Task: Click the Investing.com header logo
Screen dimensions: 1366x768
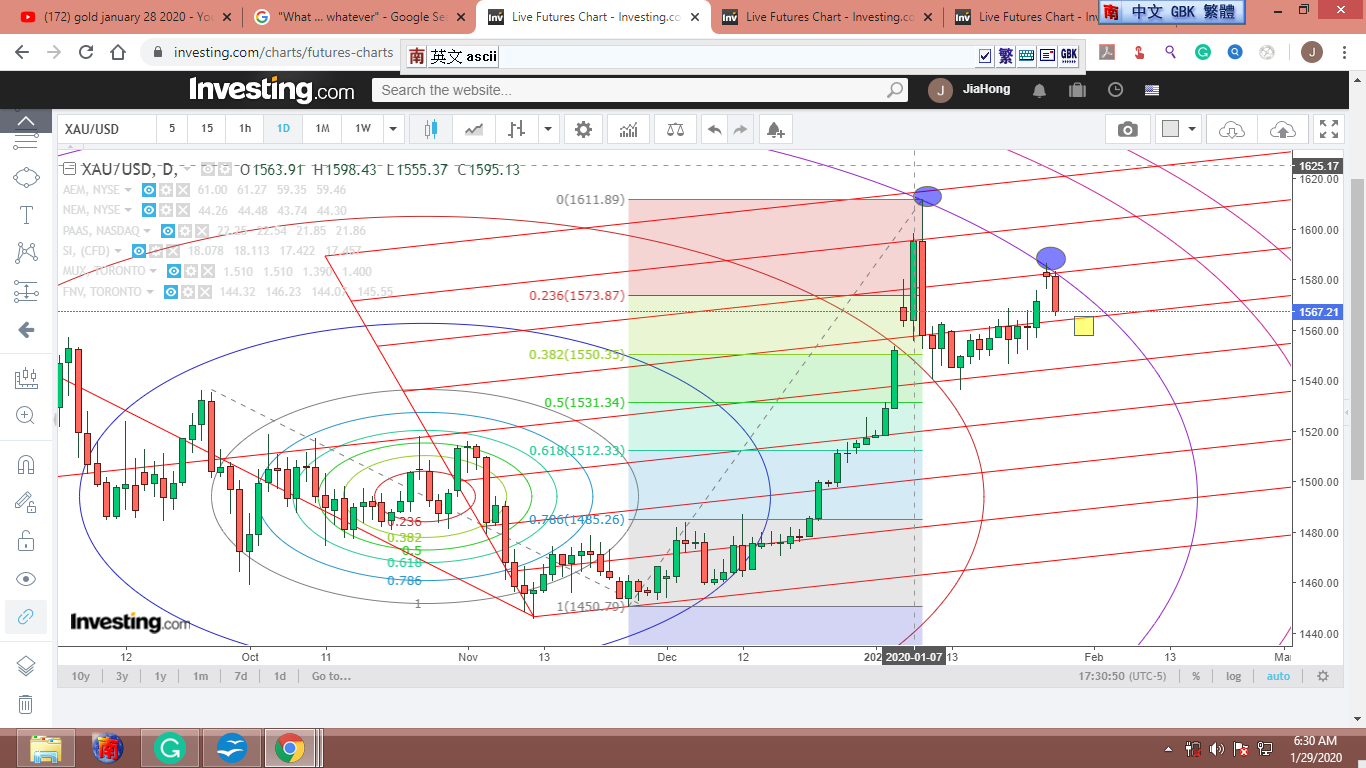Action: tap(272, 90)
